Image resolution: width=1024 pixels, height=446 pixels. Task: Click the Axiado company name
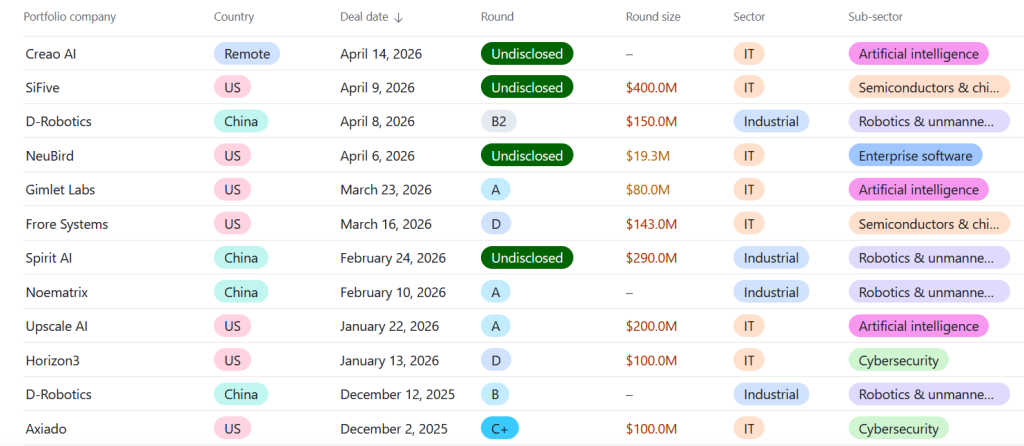pyautogui.click(x=48, y=428)
